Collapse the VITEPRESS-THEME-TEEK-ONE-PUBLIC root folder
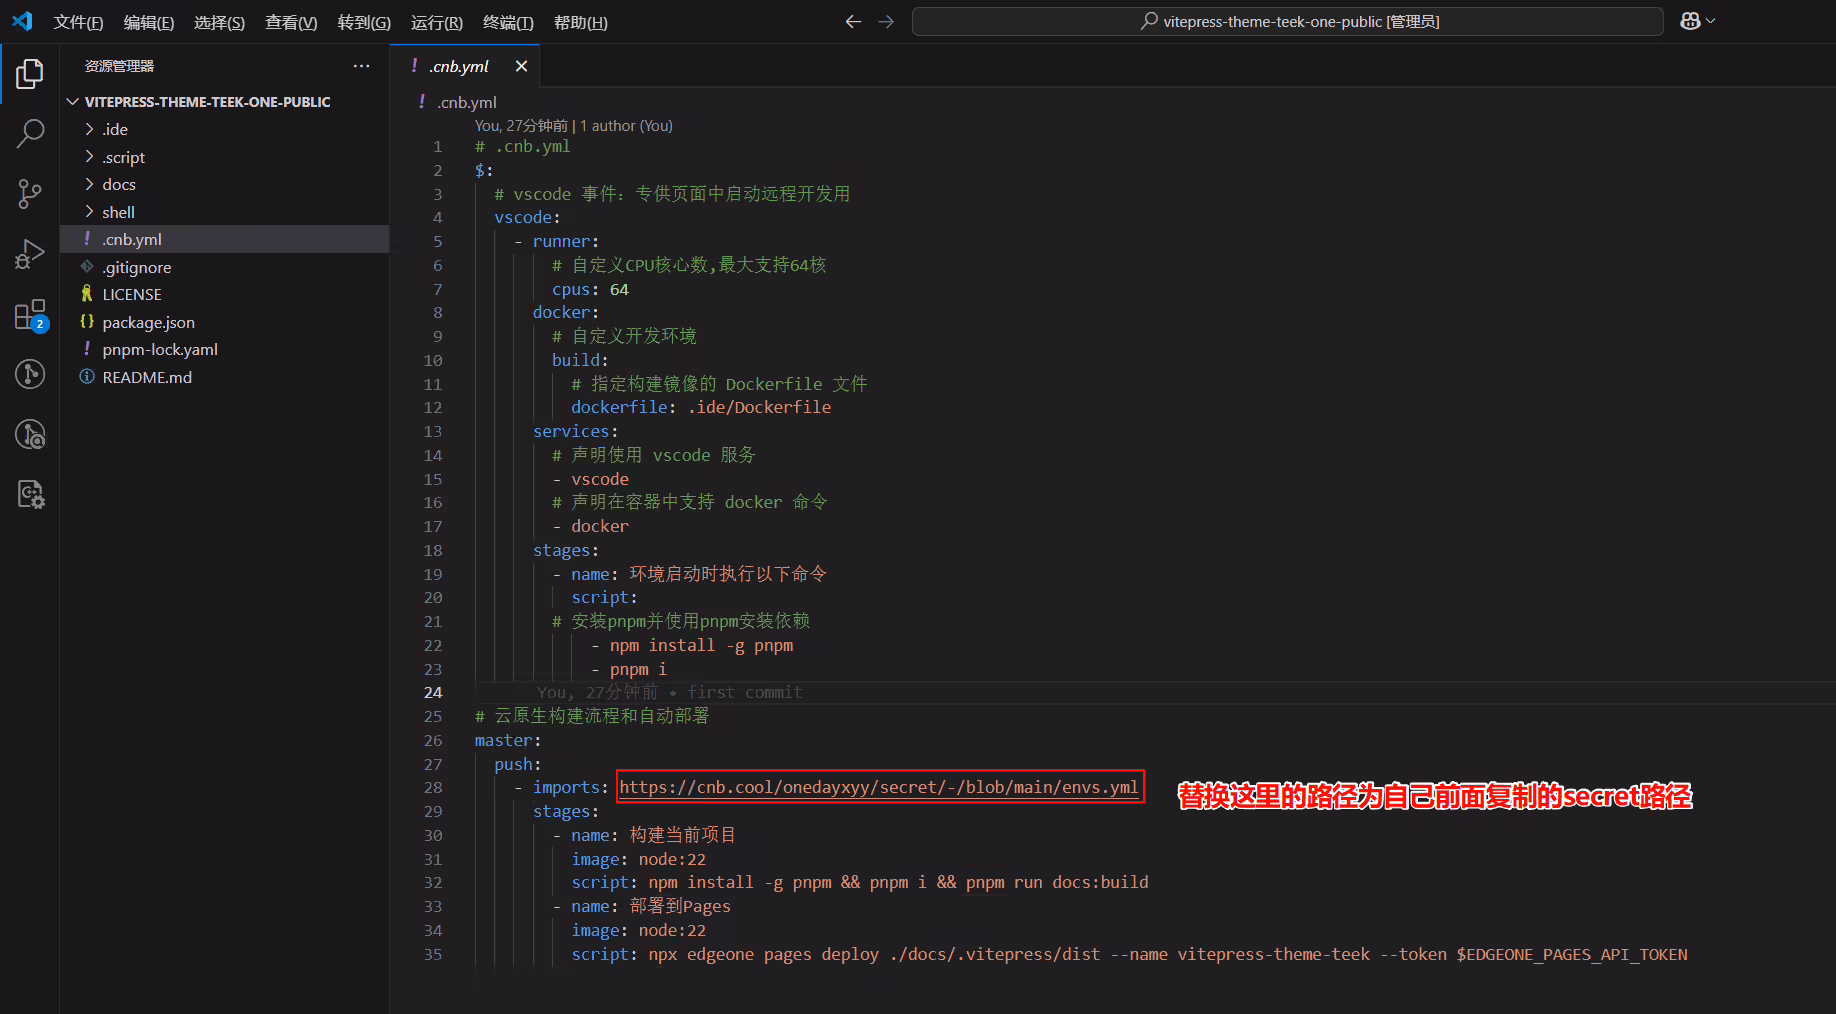 [x=225, y=102]
